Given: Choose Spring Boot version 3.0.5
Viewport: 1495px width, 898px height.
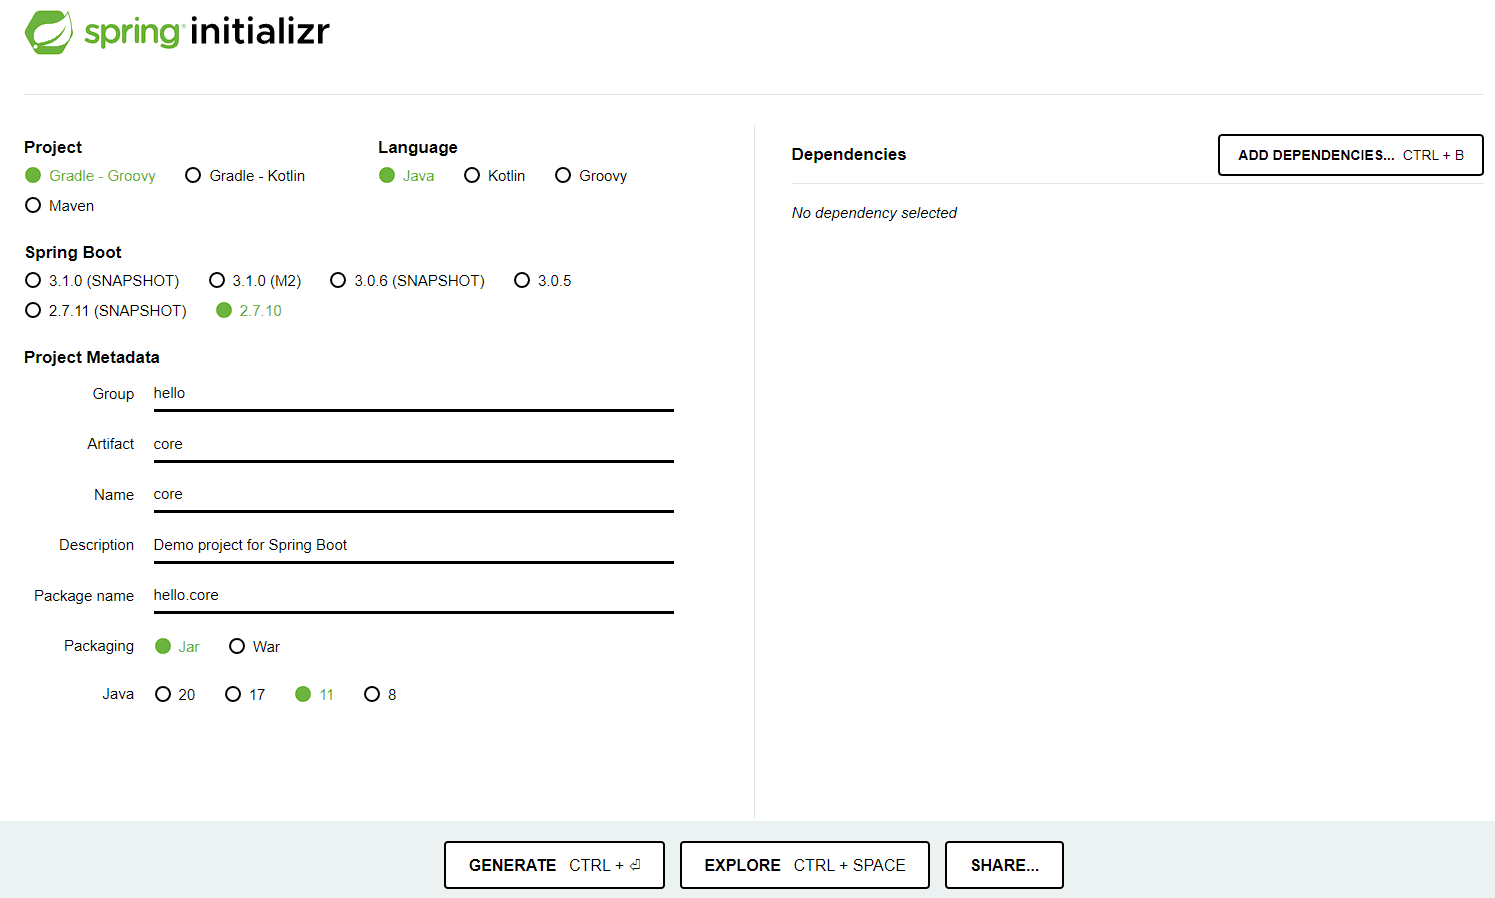Looking at the screenshot, I should [x=543, y=281].
